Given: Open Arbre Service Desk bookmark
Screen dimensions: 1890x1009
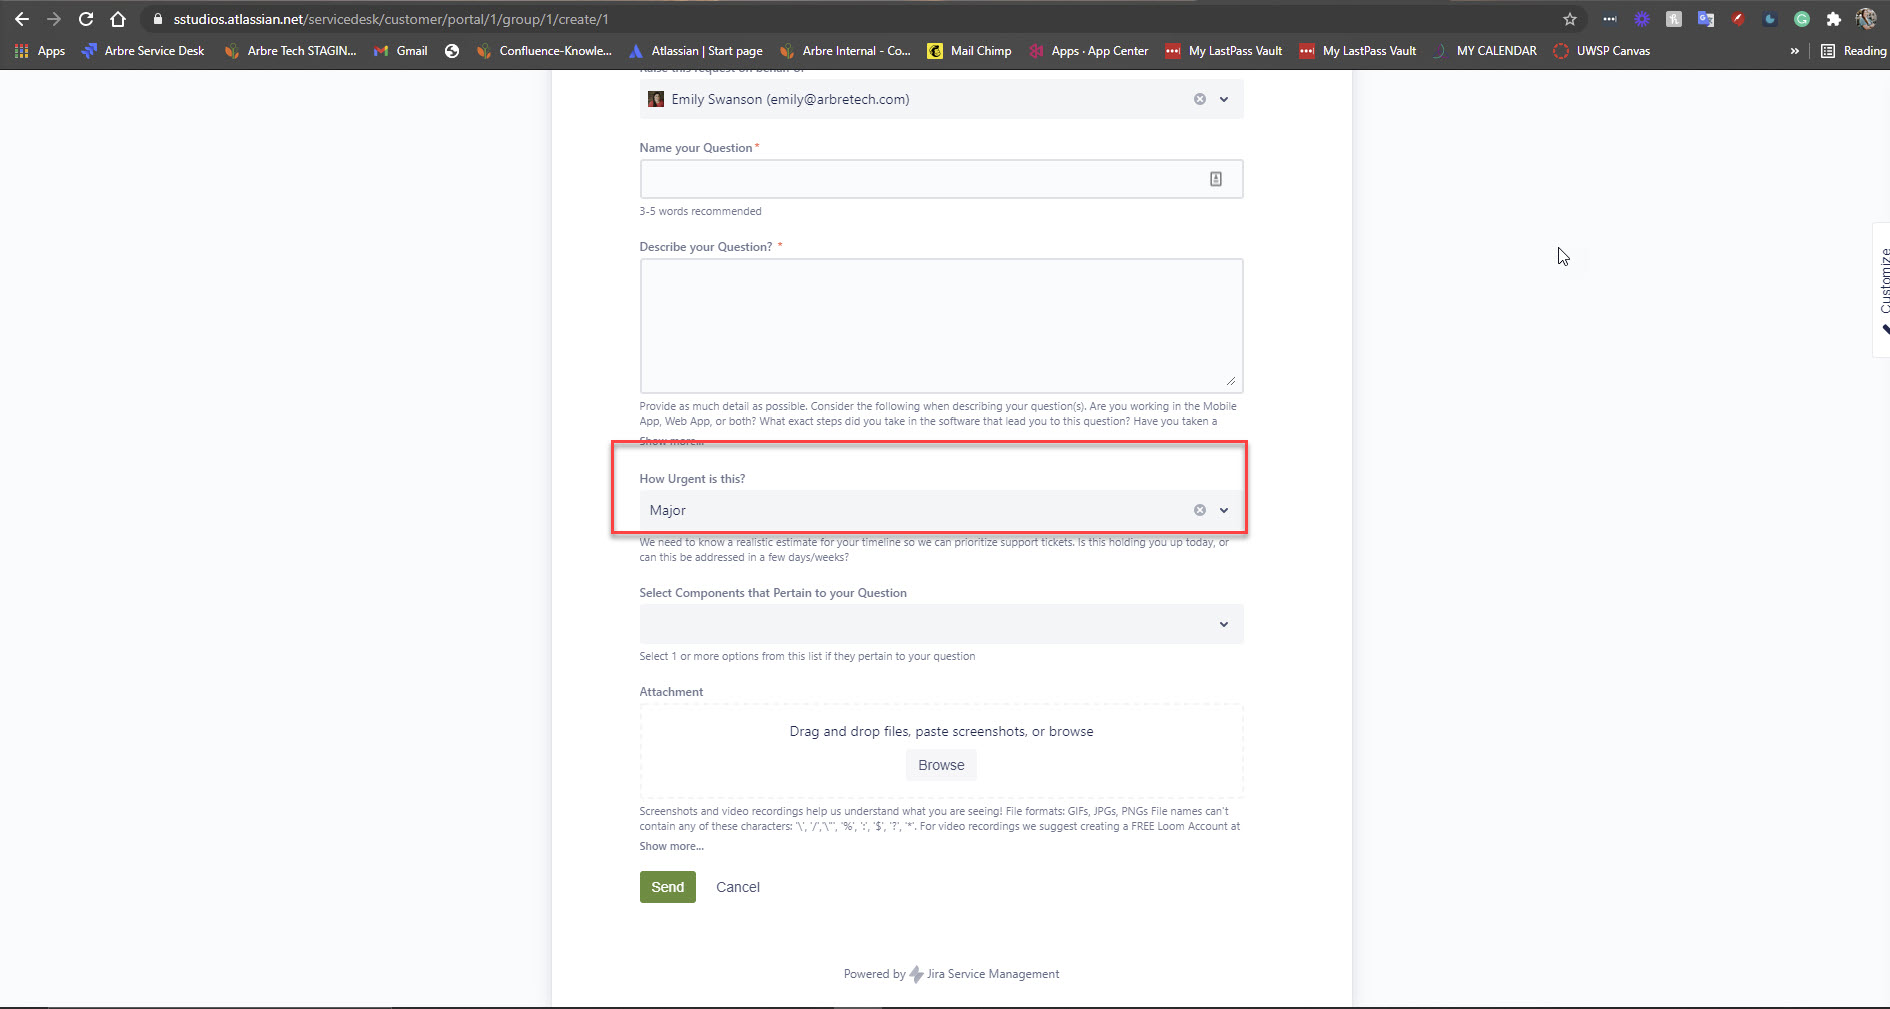Looking at the screenshot, I should 143,51.
